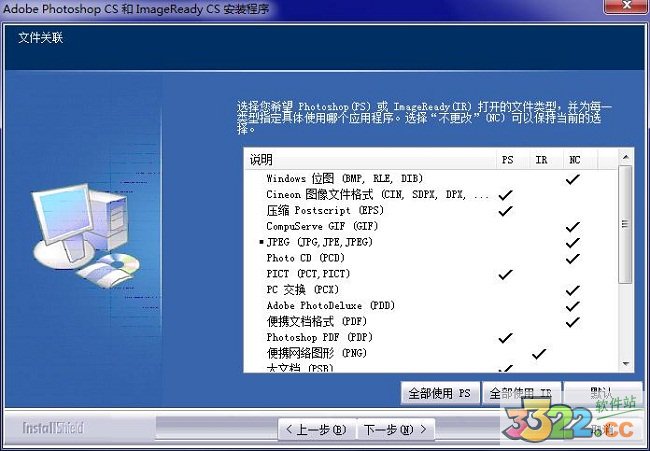This screenshot has height=451, width=650.
Task: Toggle NC checkmark for PC 交换 row
Action: [572, 290]
